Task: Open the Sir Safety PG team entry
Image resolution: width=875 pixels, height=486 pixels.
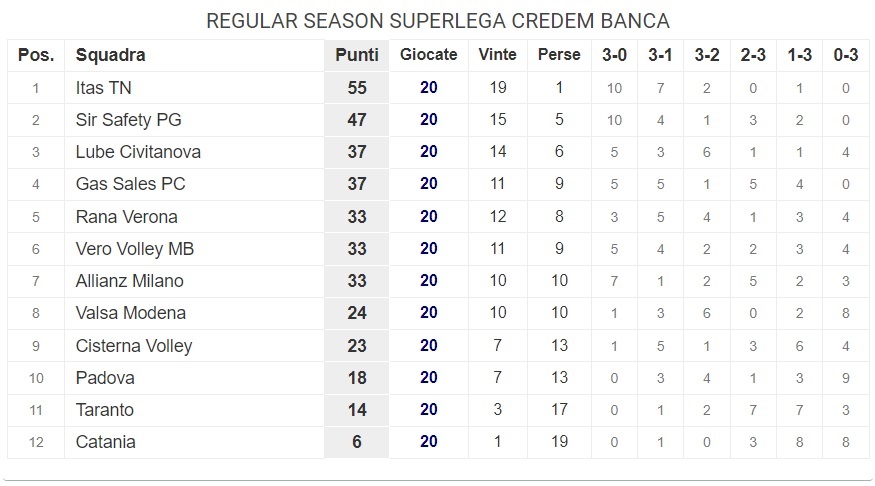Action: [x=128, y=119]
